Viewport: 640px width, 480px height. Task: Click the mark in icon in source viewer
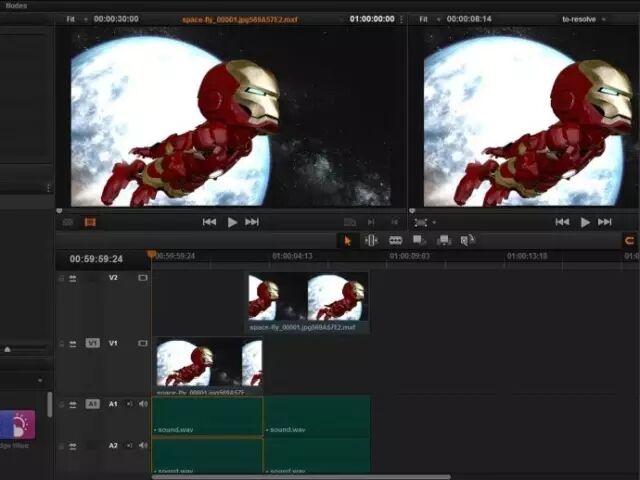click(371, 222)
